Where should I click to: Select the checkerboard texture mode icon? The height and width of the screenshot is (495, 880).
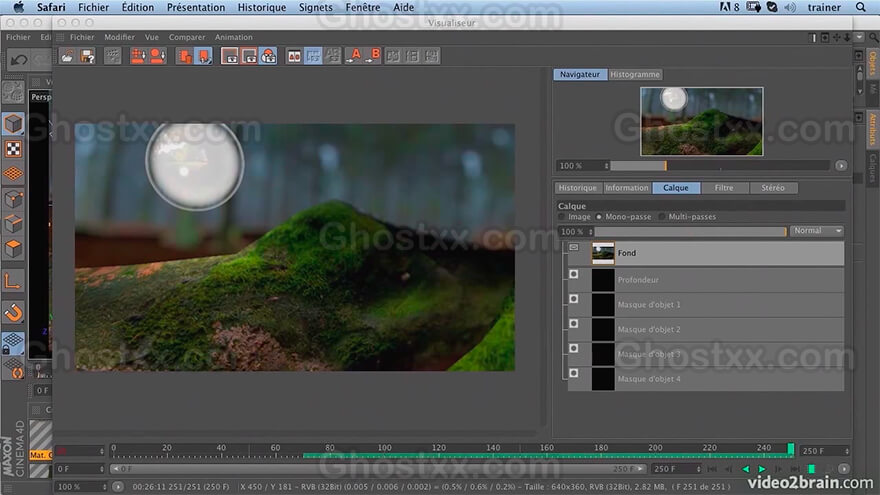pos(13,149)
